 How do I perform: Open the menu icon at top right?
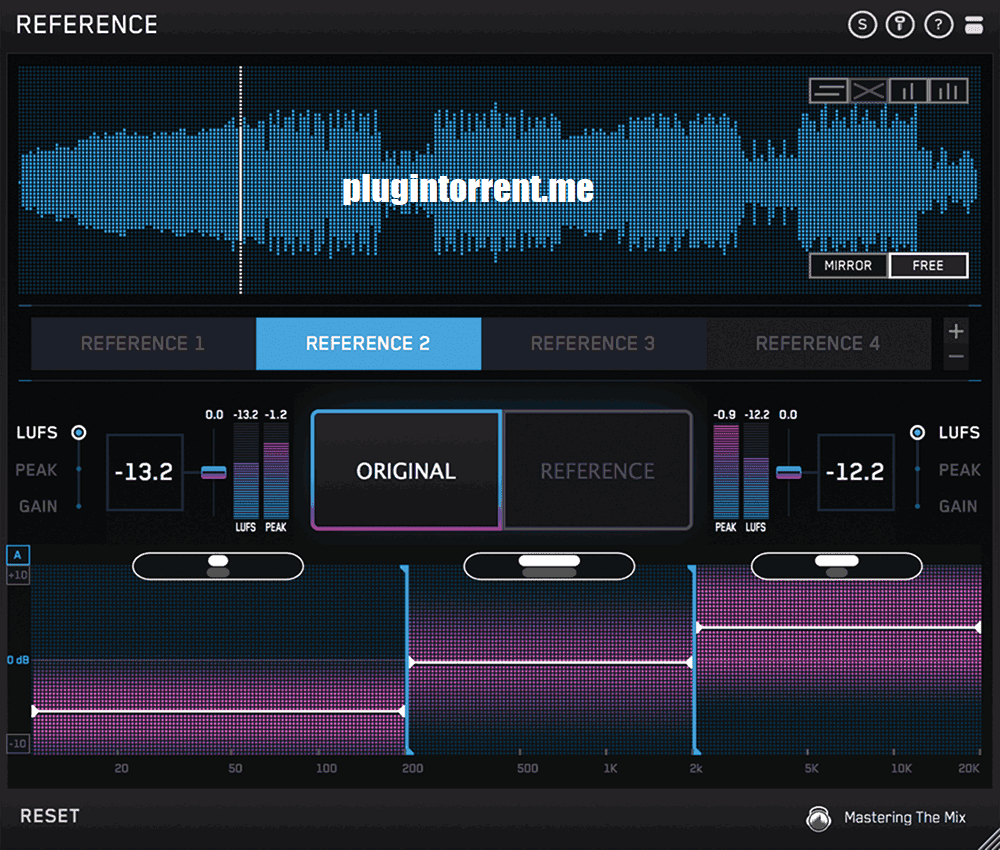(x=974, y=25)
